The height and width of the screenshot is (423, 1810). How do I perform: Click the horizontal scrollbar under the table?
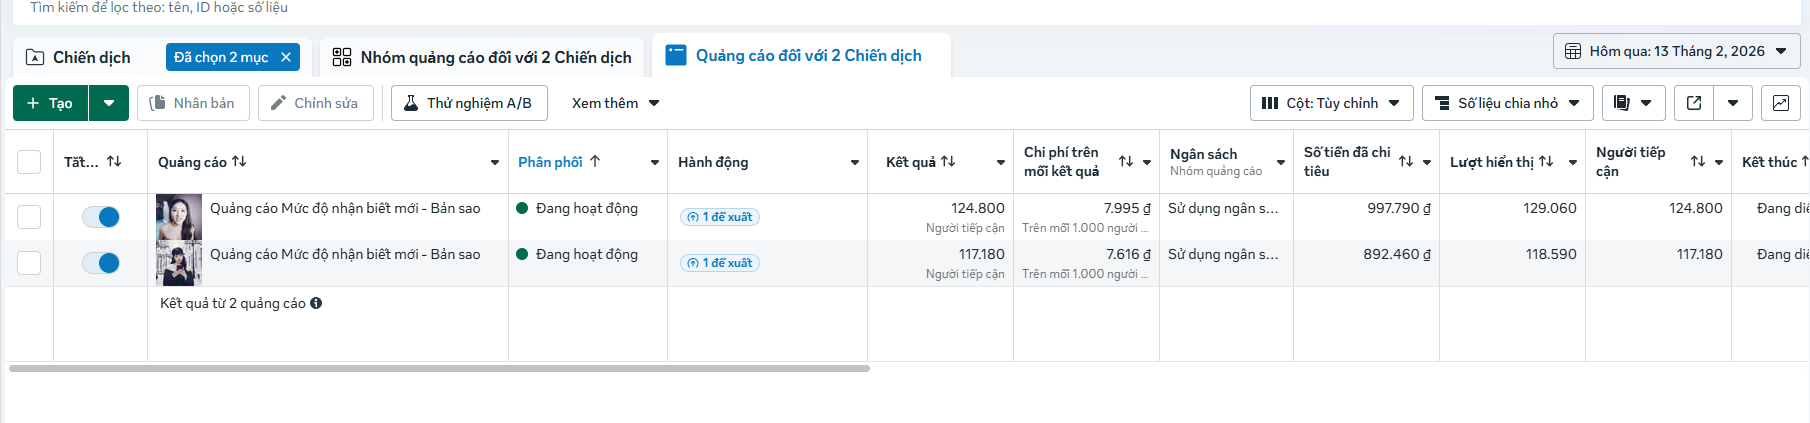(x=439, y=368)
